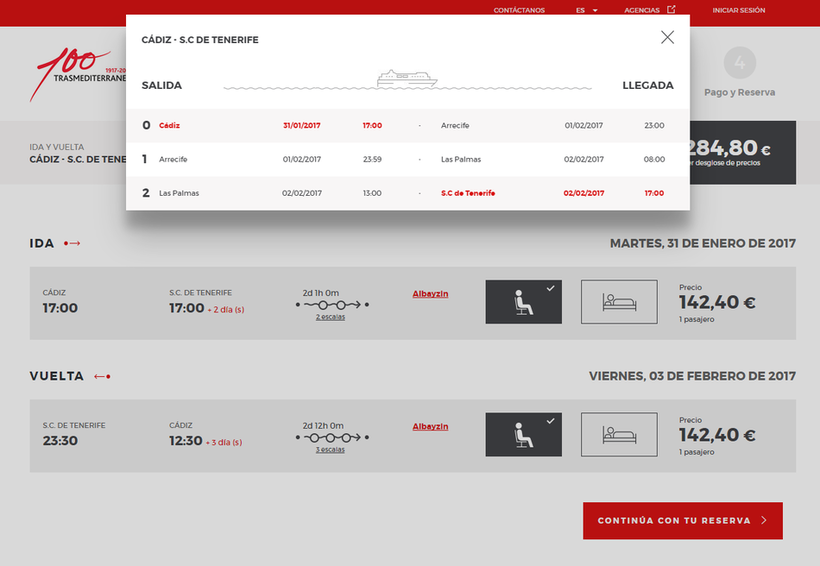Screen dimensions: 820x566
Task: Select seat option for Vuelta trip
Action: pyautogui.click(x=523, y=434)
